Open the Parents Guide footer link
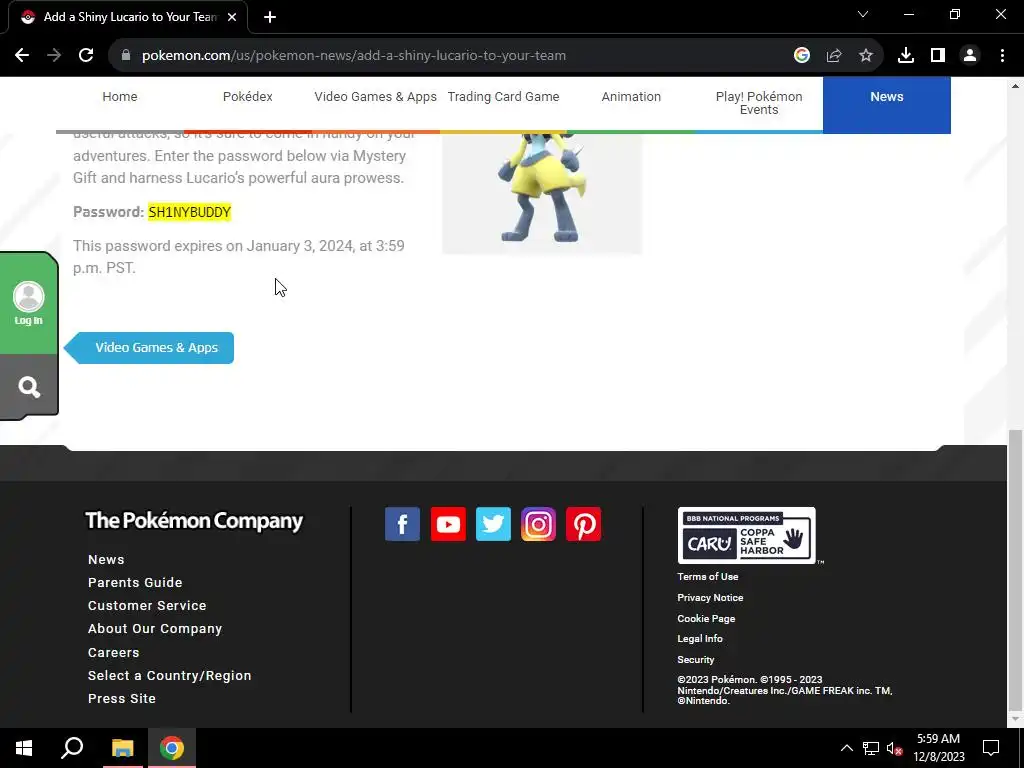The height and width of the screenshot is (768, 1024). coord(135,583)
